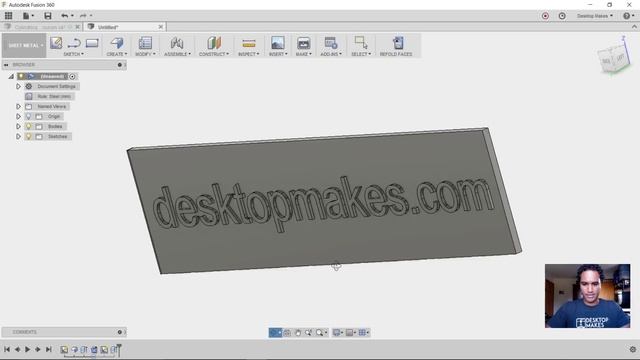Collapse the root component in browser
This screenshot has height=360, width=640.
tap(11, 76)
